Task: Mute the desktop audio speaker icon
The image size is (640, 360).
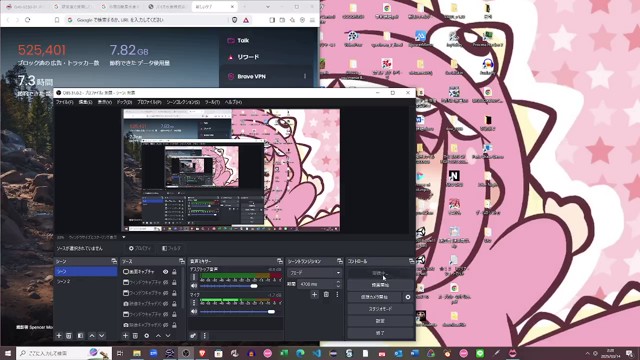Action: click(x=194, y=286)
